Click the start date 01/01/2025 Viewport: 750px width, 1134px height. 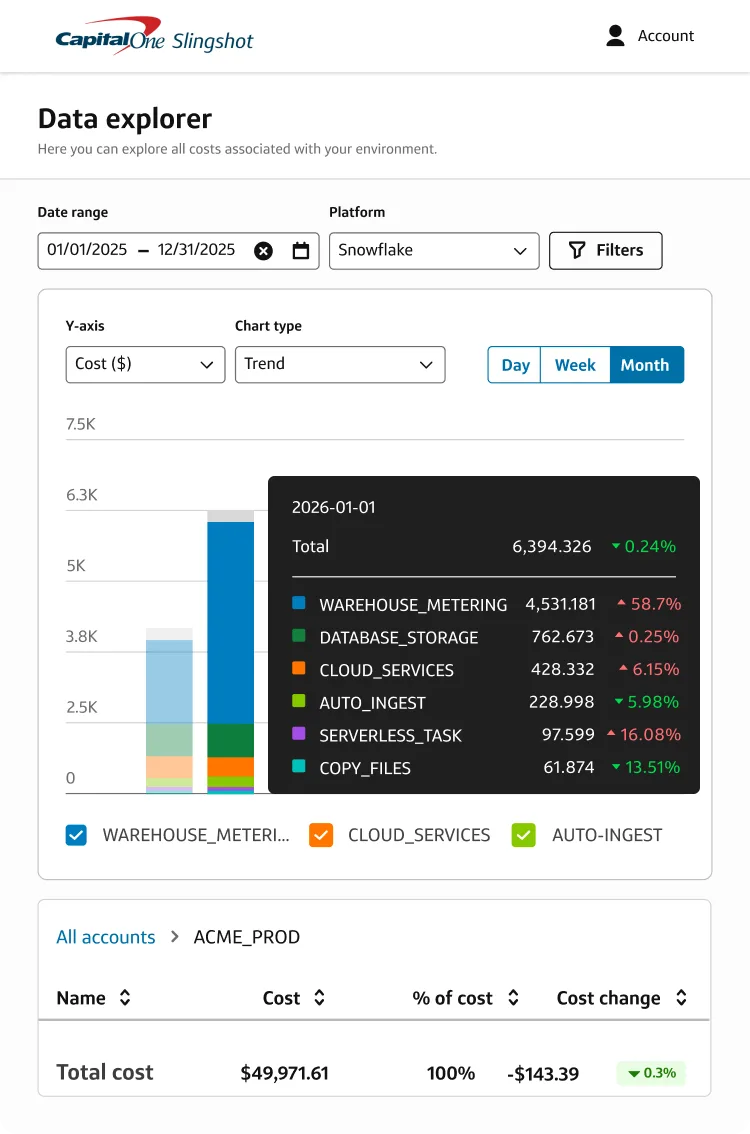tap(87, 250)
